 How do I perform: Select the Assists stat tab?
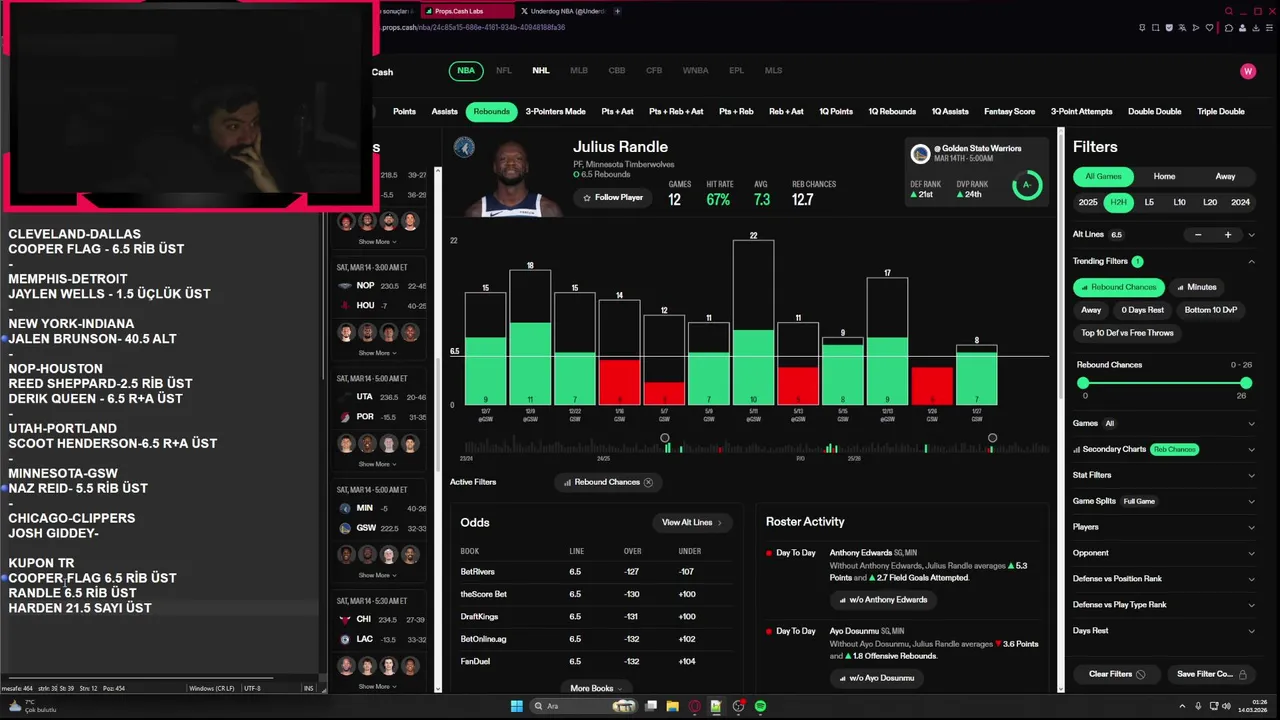(445, 112)
